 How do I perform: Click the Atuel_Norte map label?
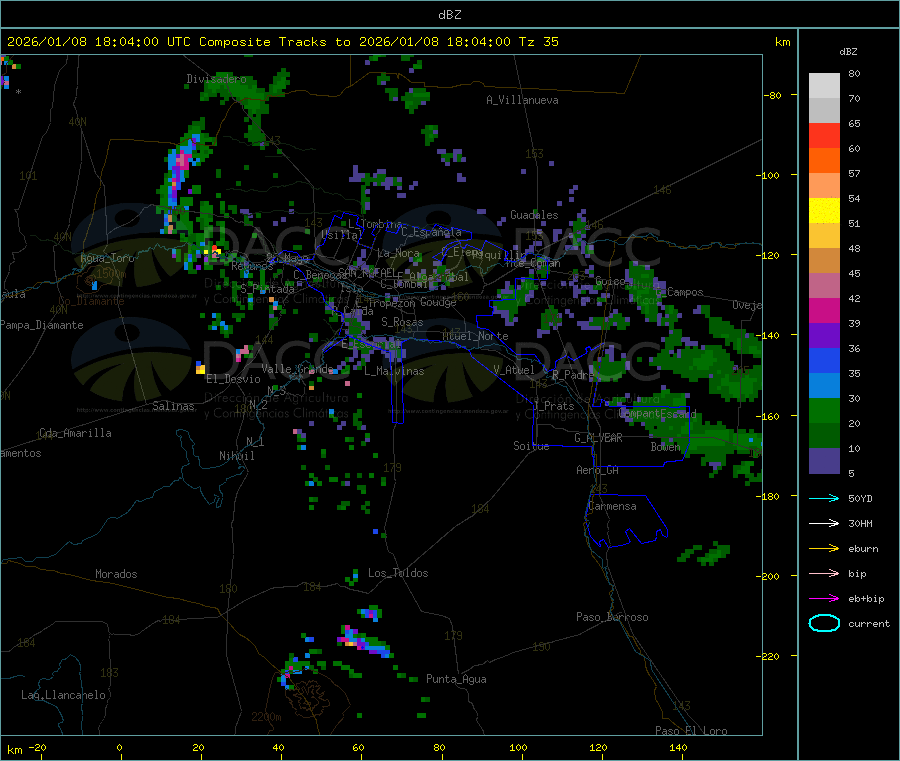(475, 336)
